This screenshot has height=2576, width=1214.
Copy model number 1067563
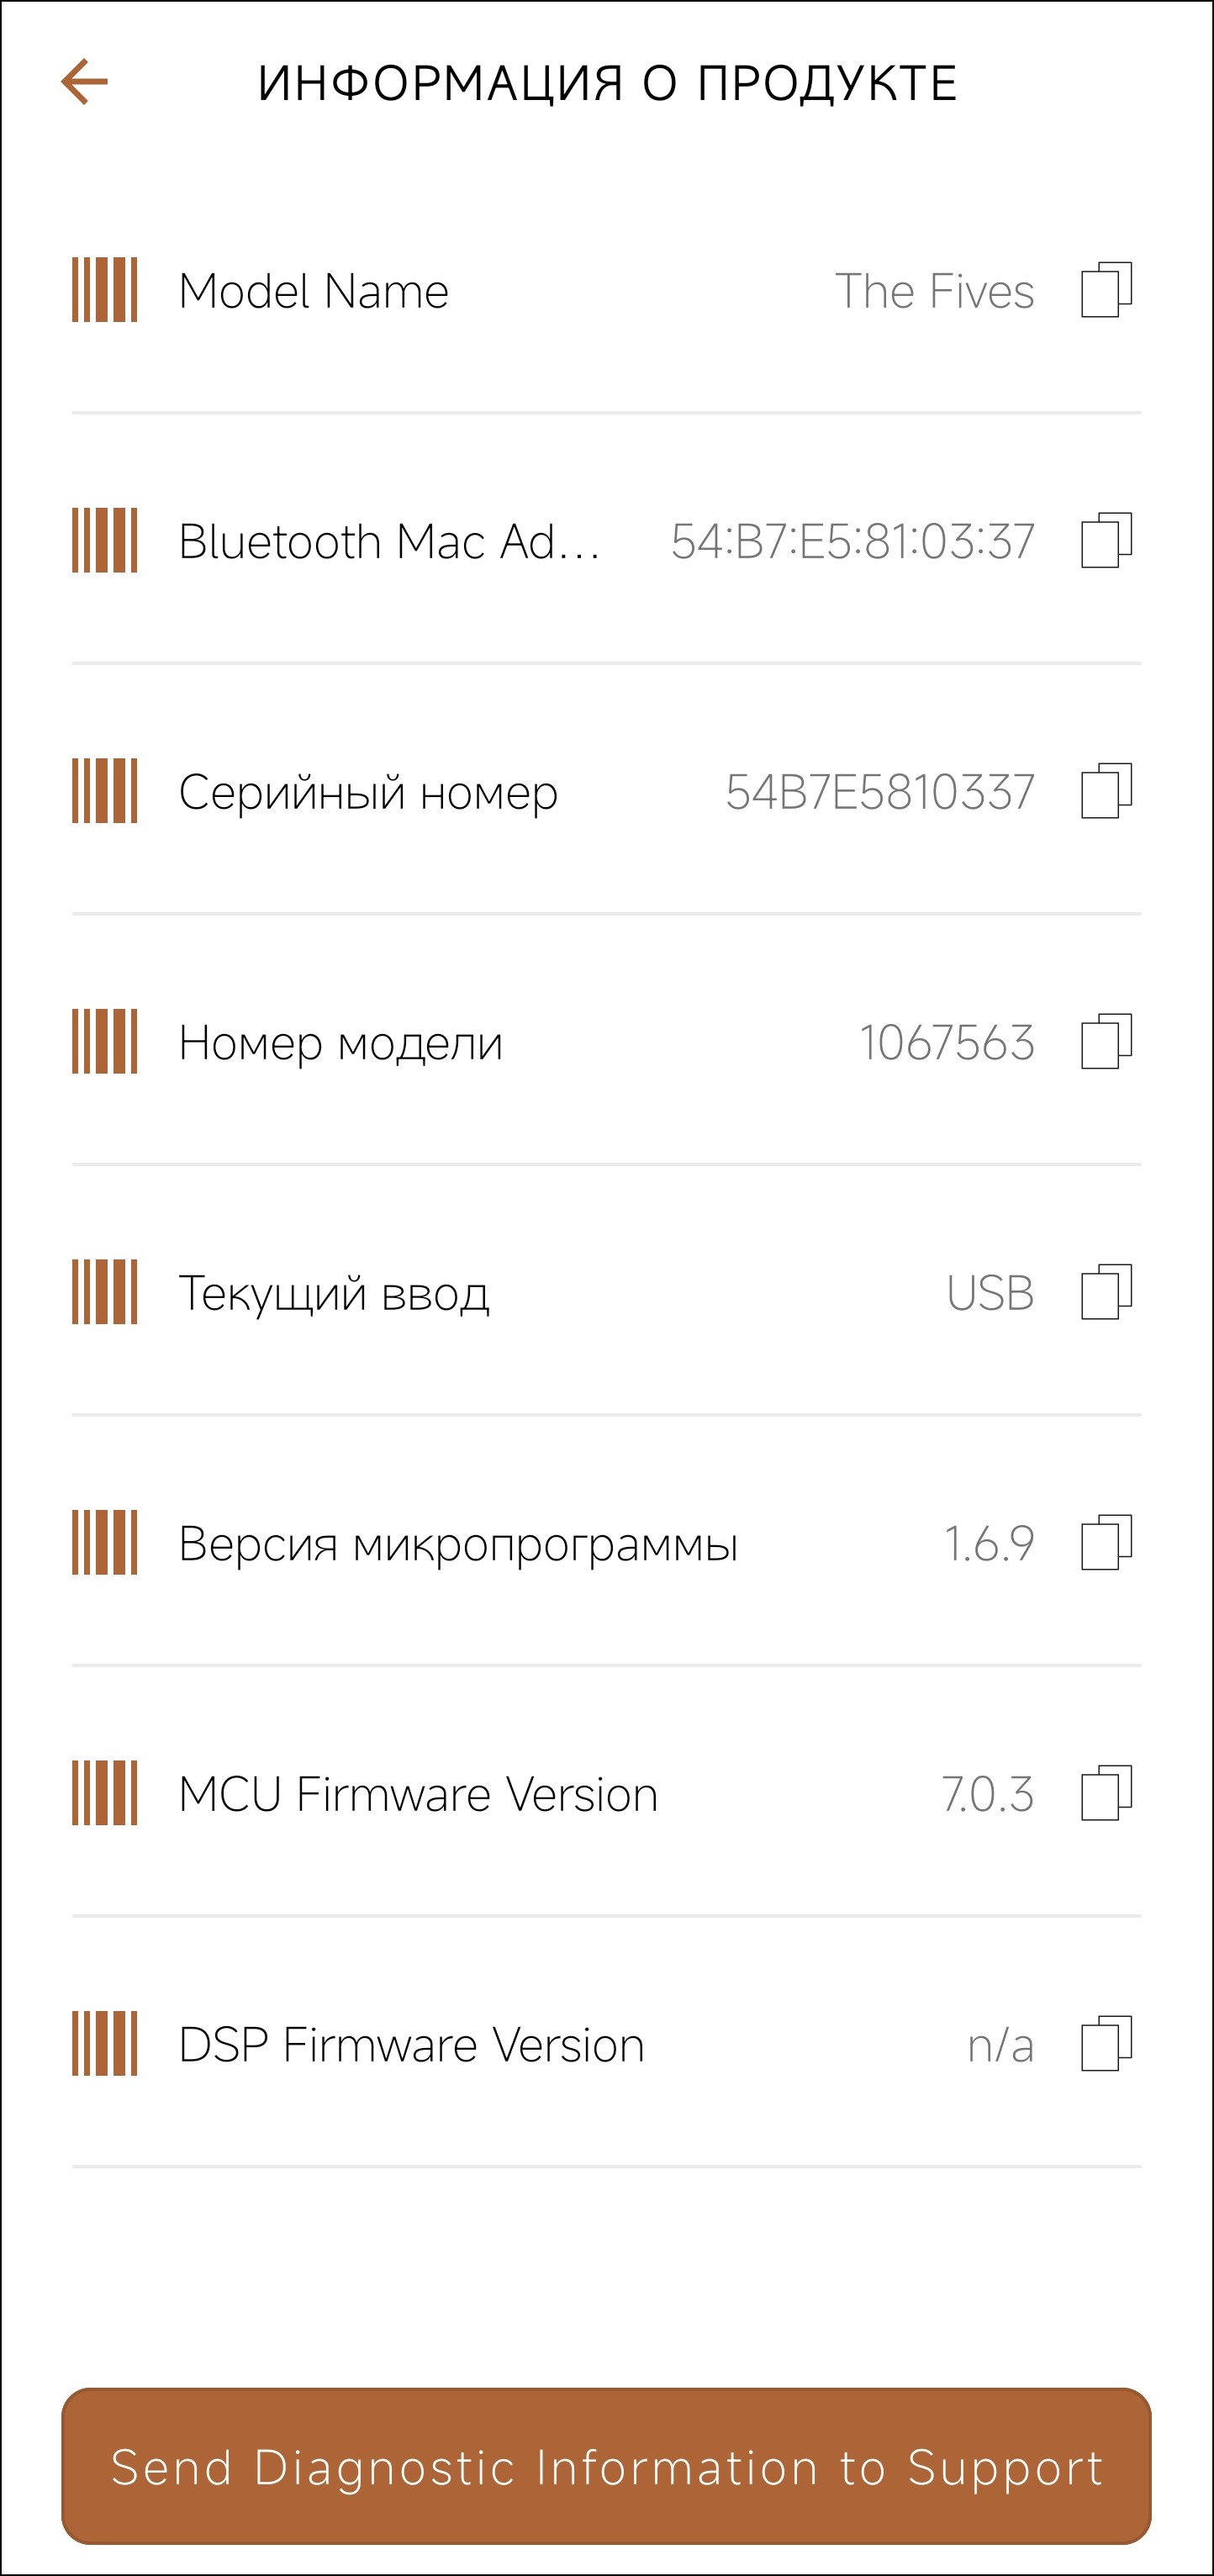[x=1106, y=1041]
